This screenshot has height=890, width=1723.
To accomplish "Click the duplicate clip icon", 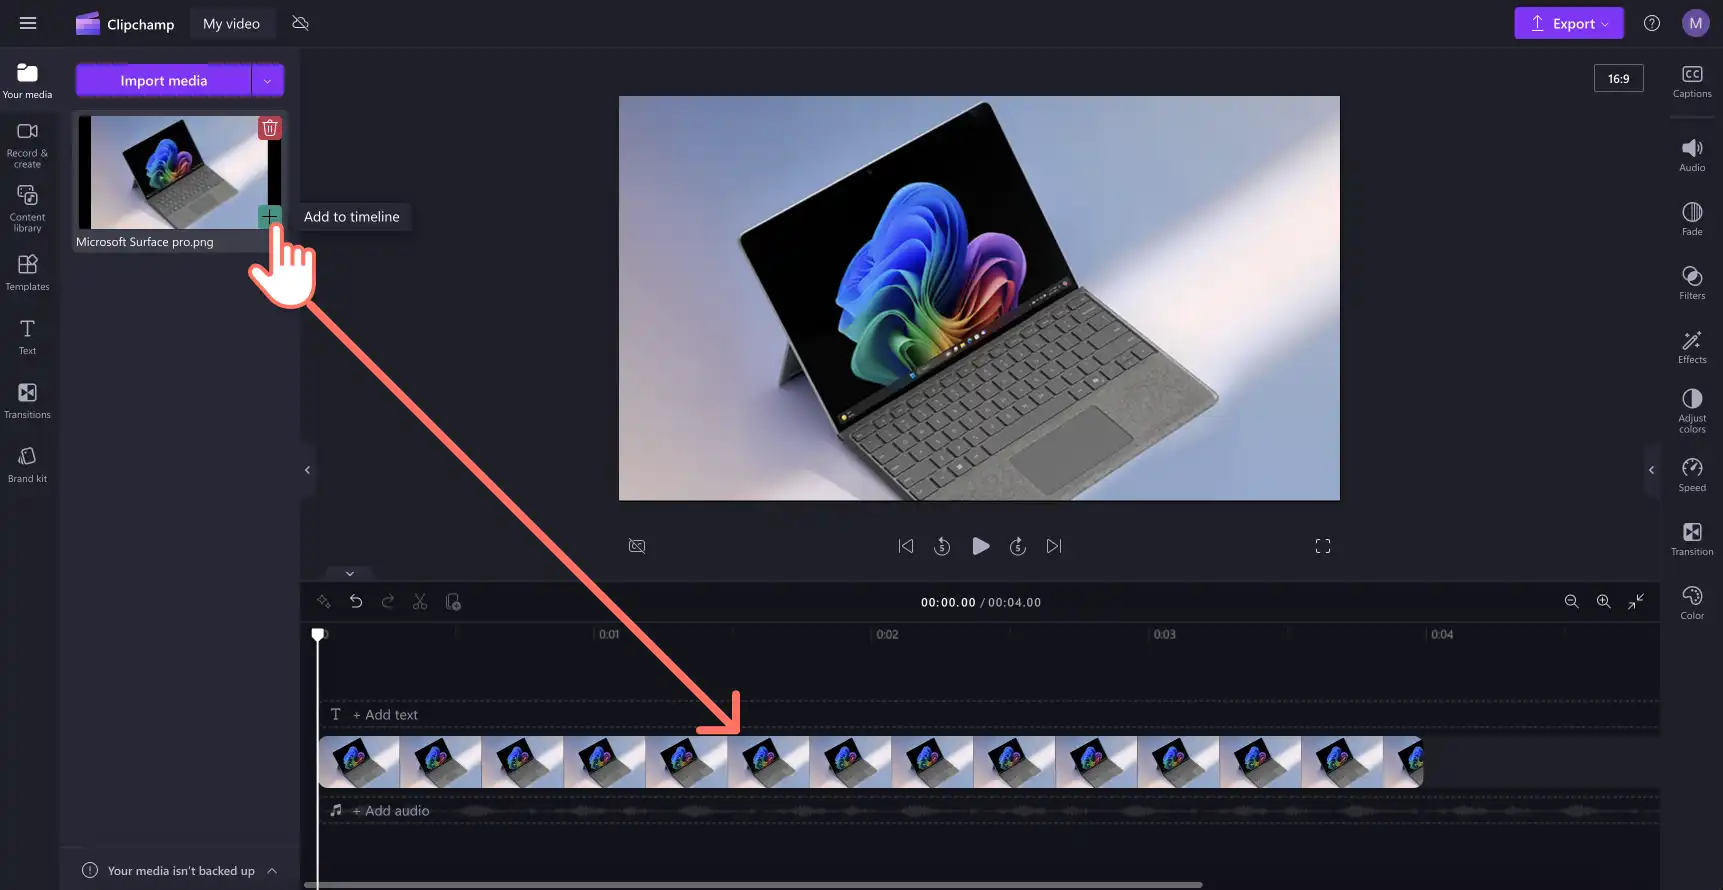I will (x=453, y=601).
